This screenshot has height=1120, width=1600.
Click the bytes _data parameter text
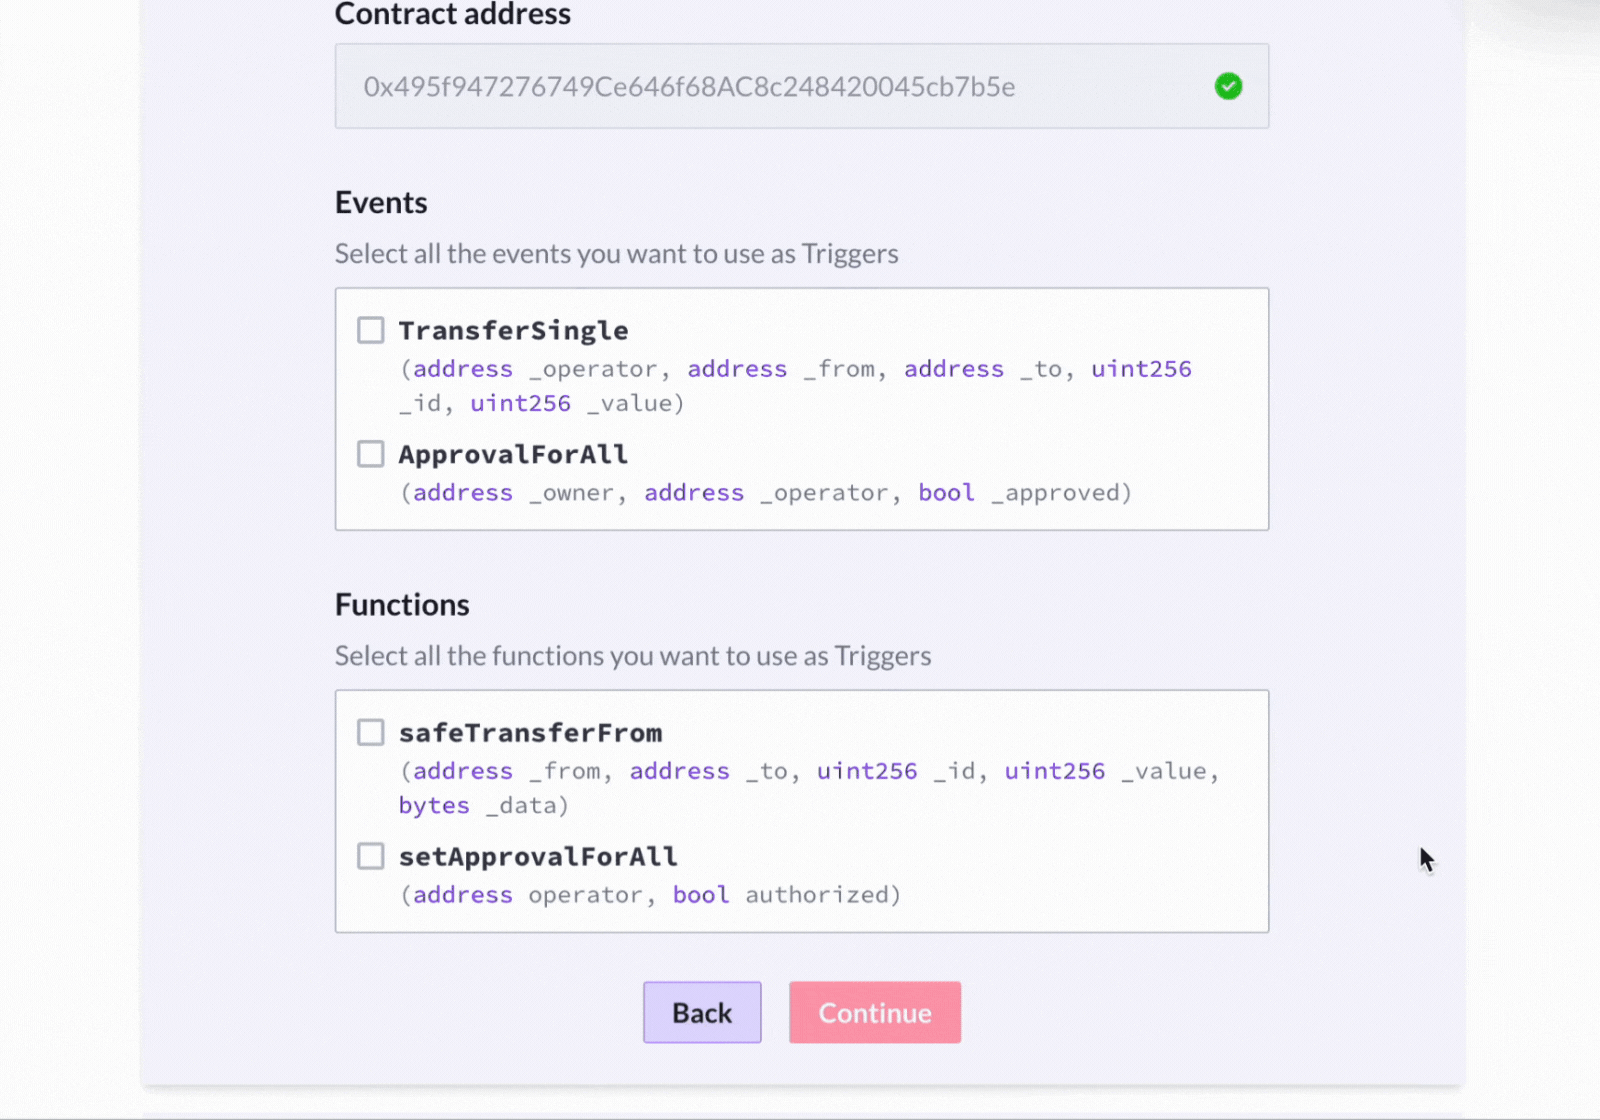click(483, 805)
